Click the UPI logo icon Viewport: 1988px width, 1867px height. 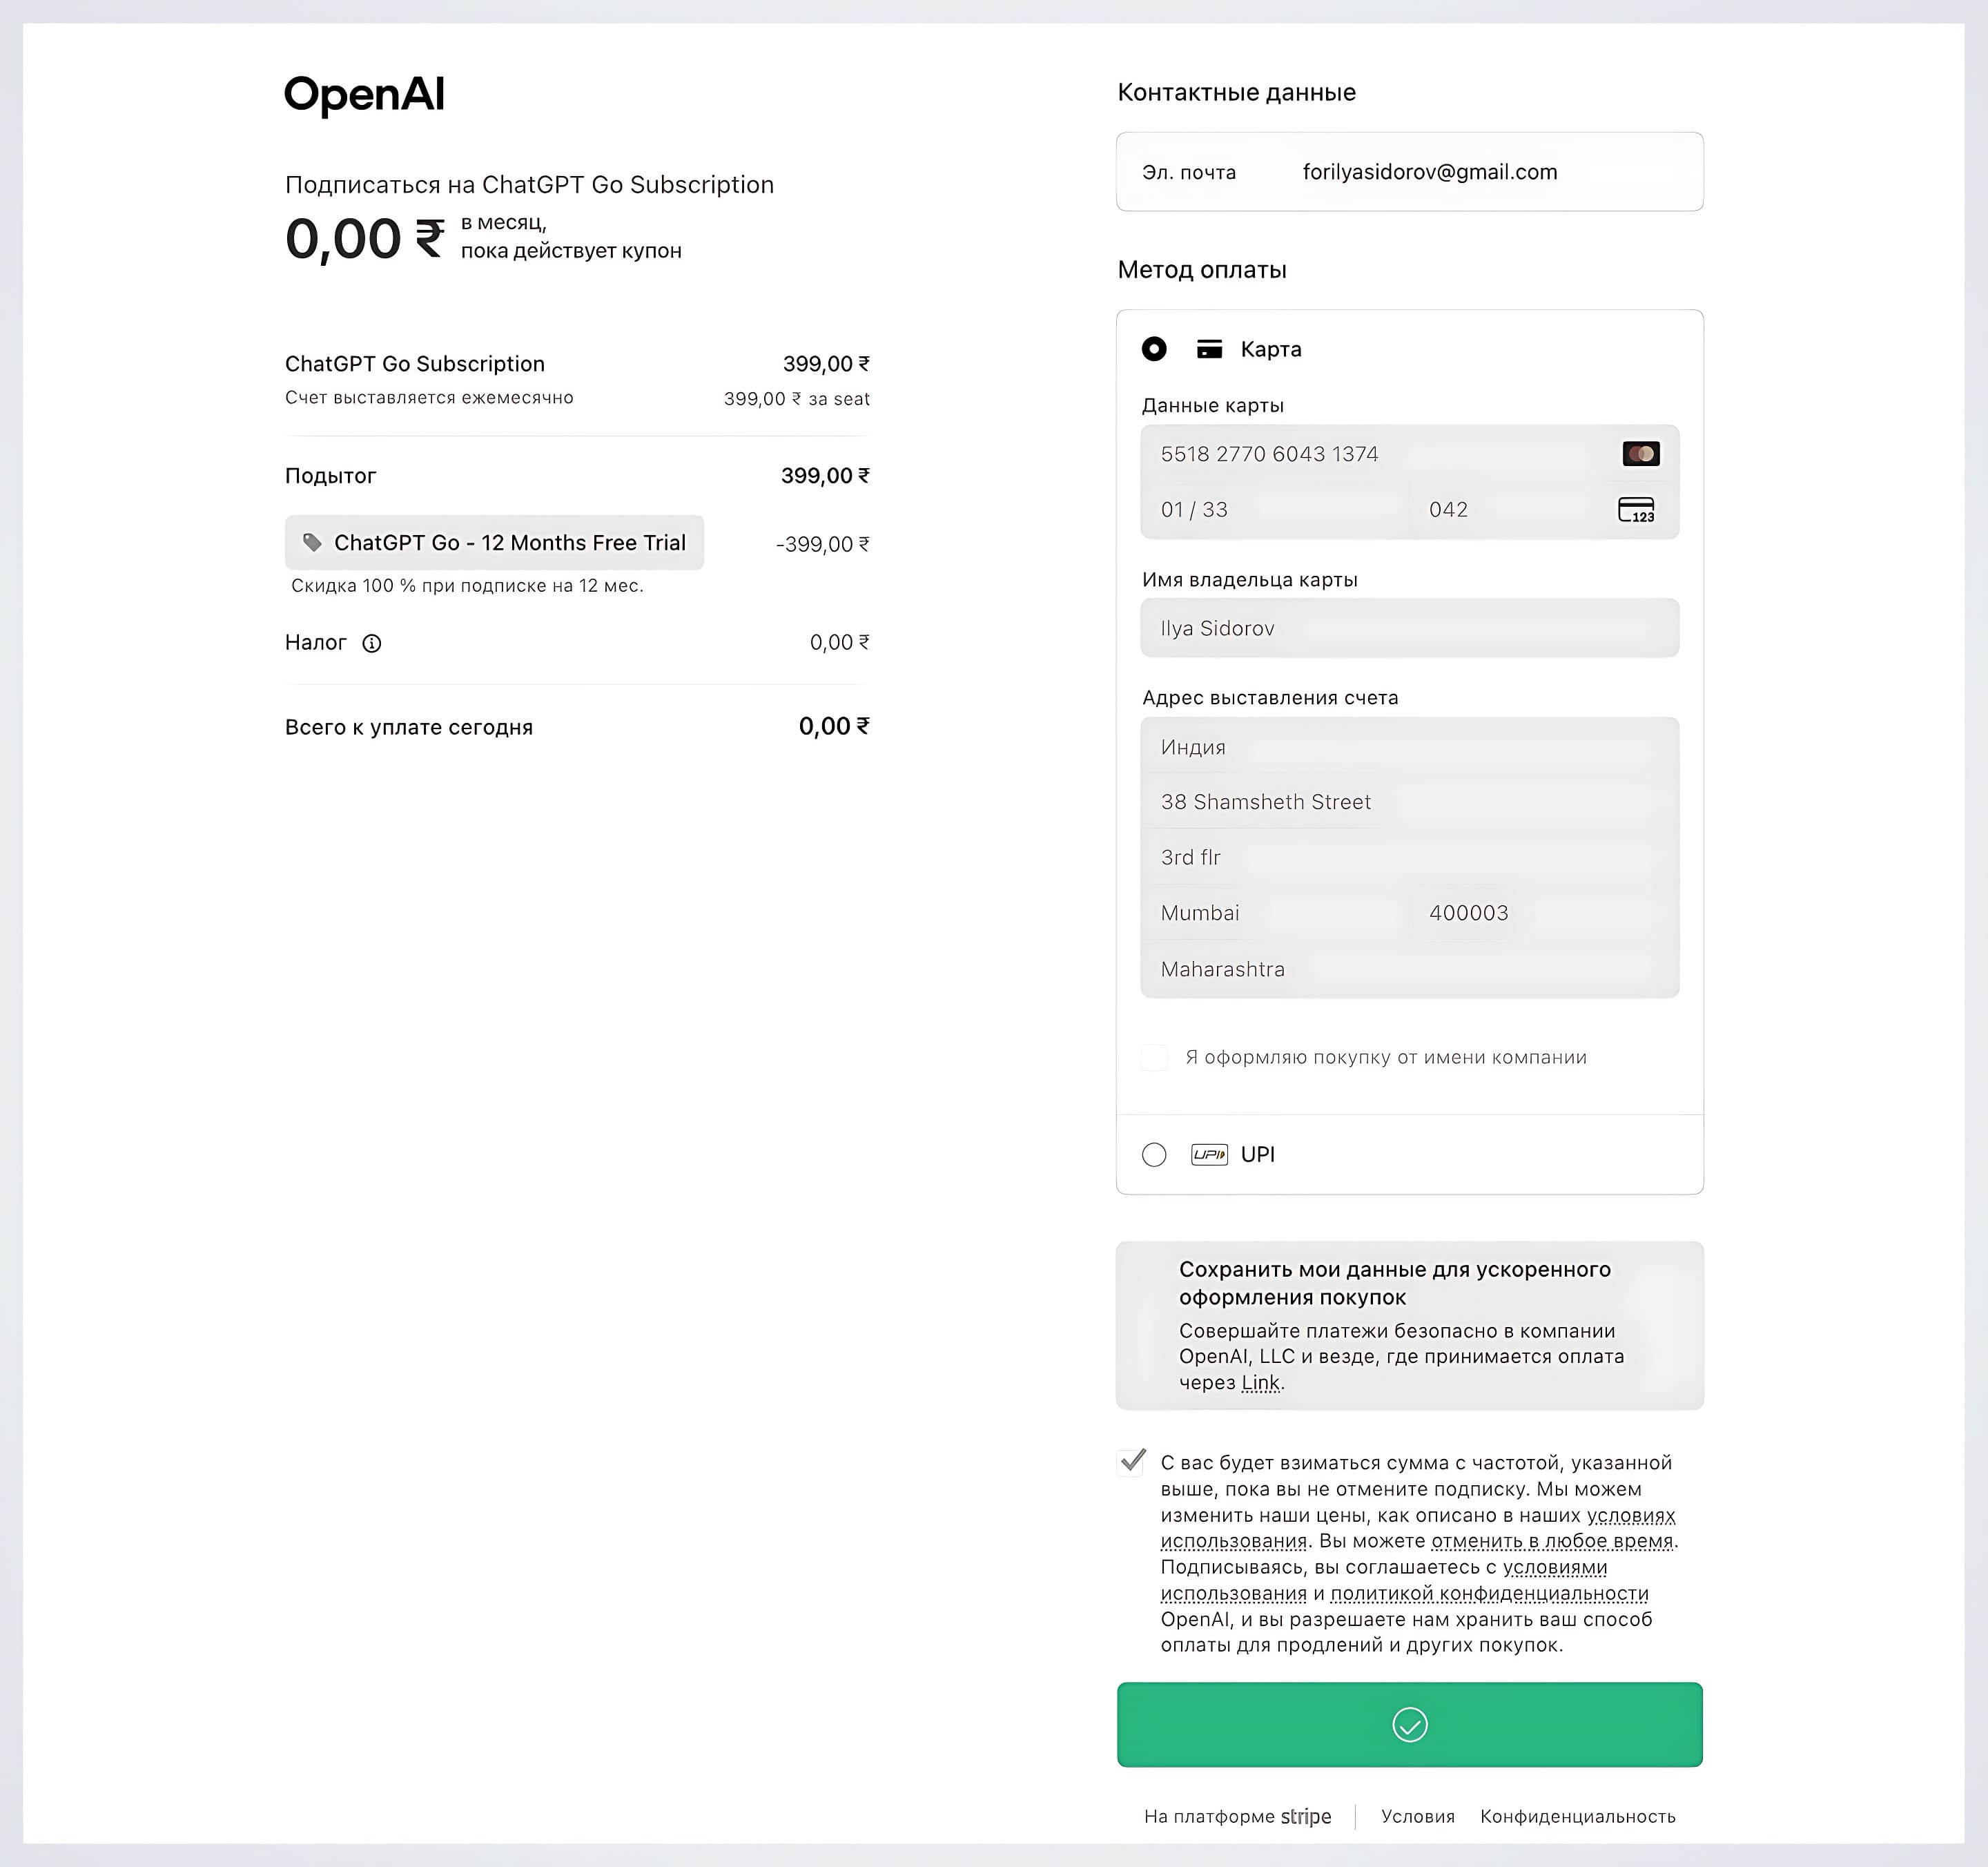pos(1209,1154)
